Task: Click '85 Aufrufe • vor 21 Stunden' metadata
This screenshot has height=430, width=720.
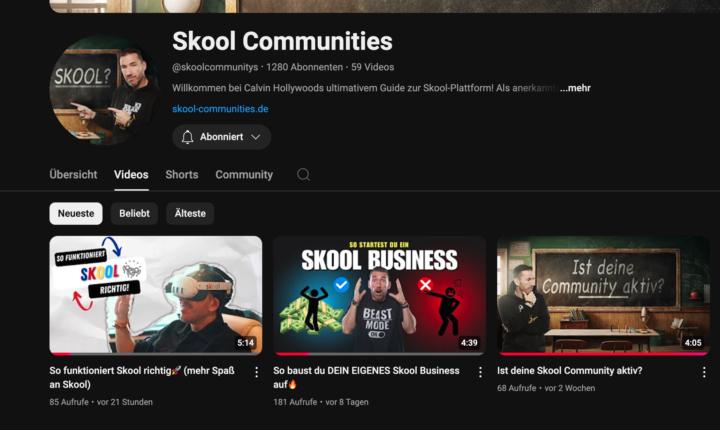Action: coord(101,402)
